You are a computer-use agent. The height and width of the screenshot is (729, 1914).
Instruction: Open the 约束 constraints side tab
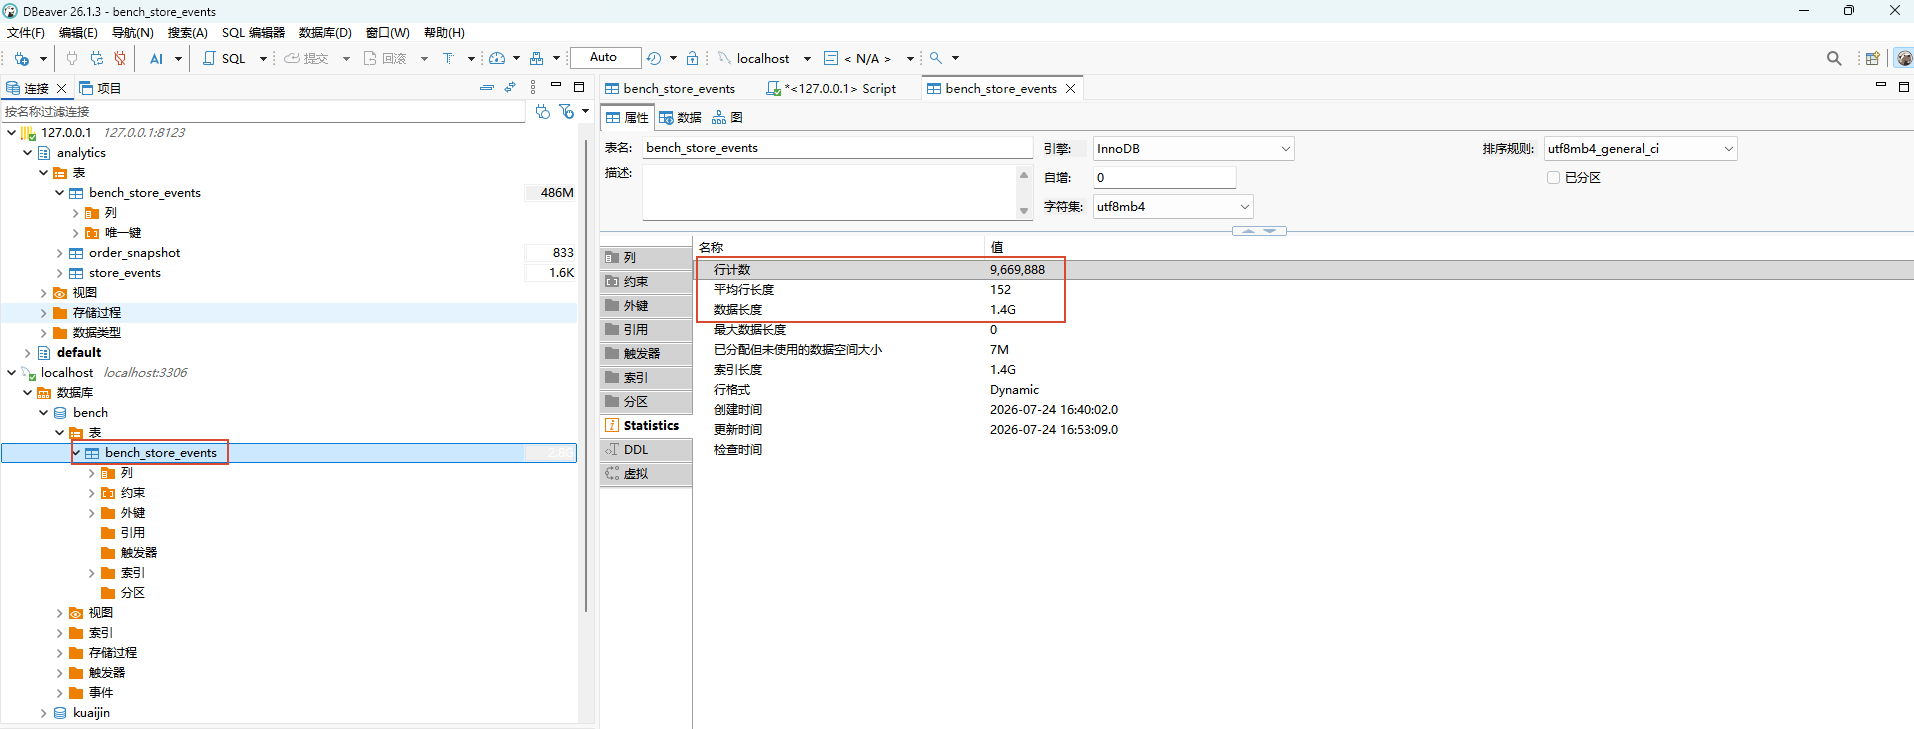coord(646,281)
